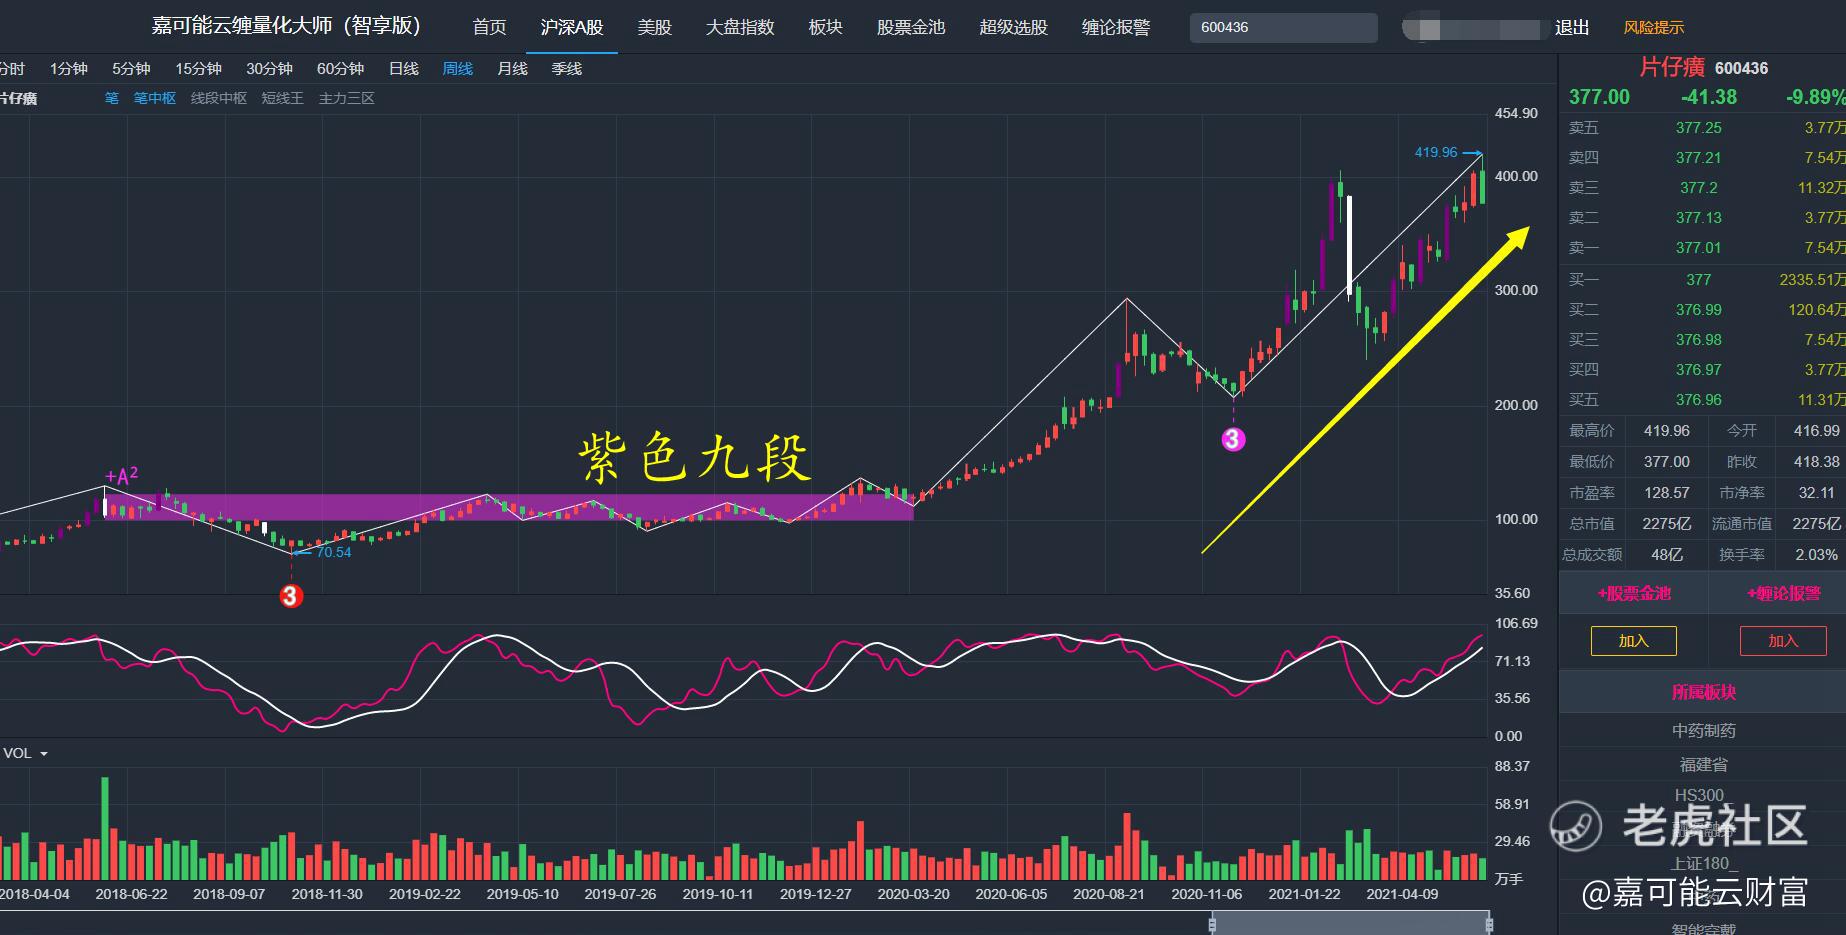Click the 昨收 value 418.38

click(1817, 462)
